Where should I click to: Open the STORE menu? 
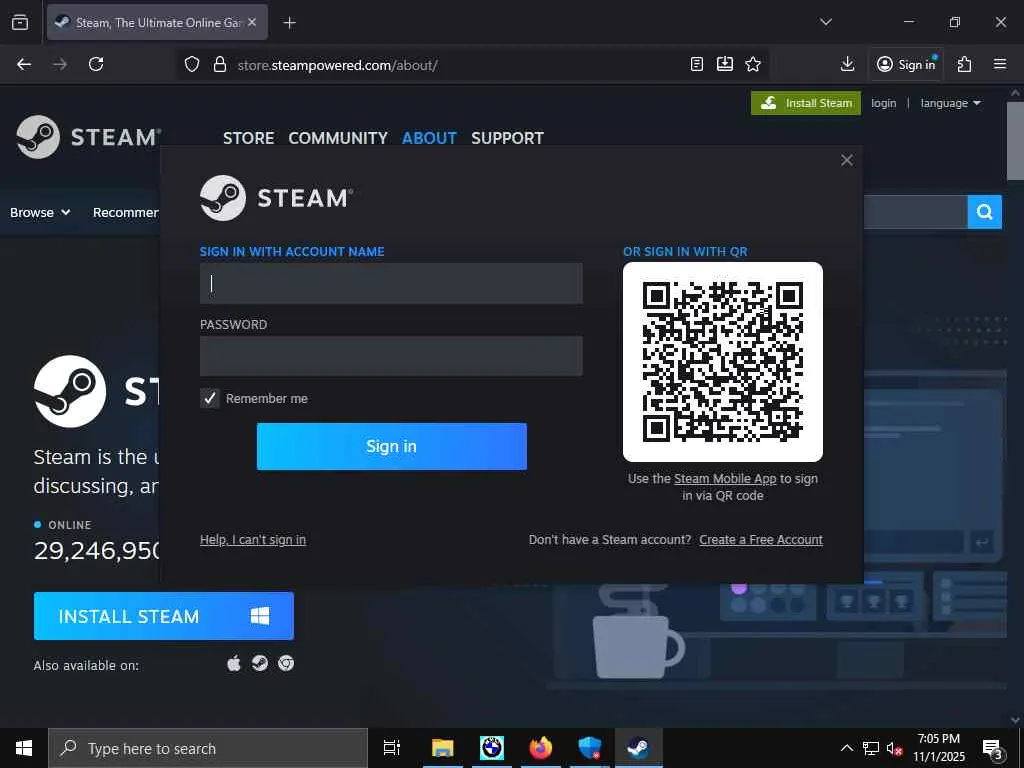click(248, 138)
